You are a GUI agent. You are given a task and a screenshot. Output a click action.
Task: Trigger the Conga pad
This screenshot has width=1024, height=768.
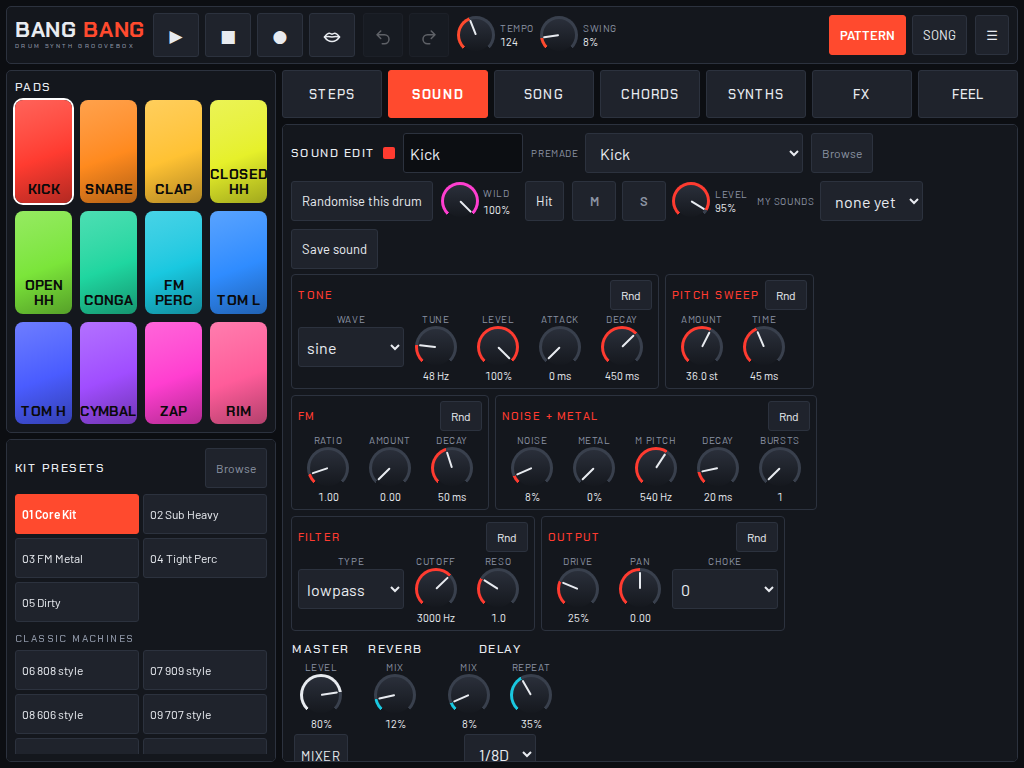108,263
